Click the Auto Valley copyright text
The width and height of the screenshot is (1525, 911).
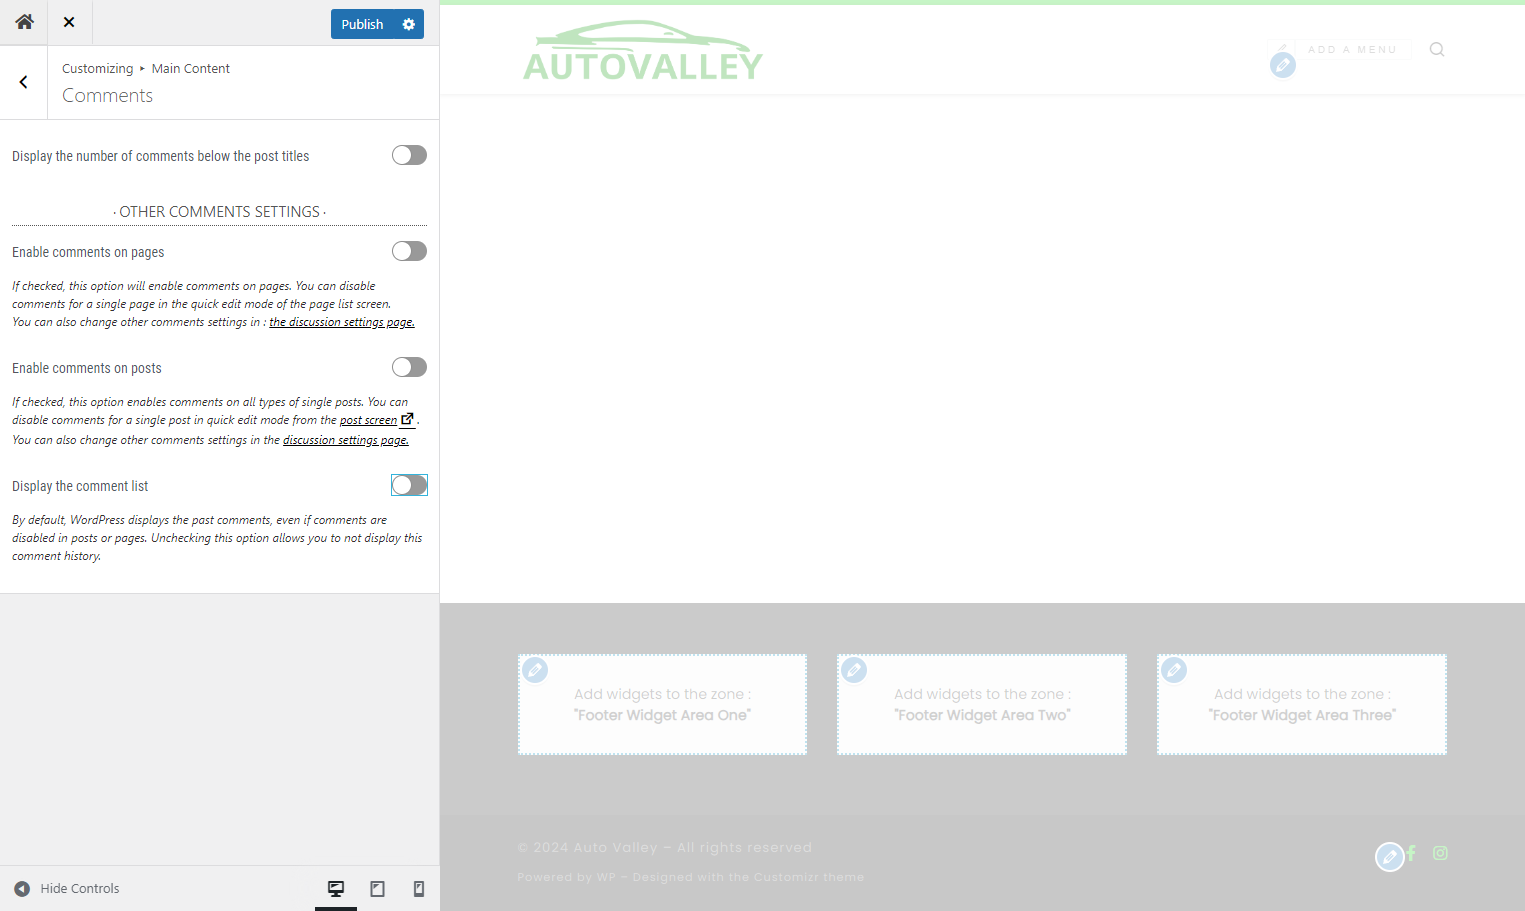pos(665,847)
